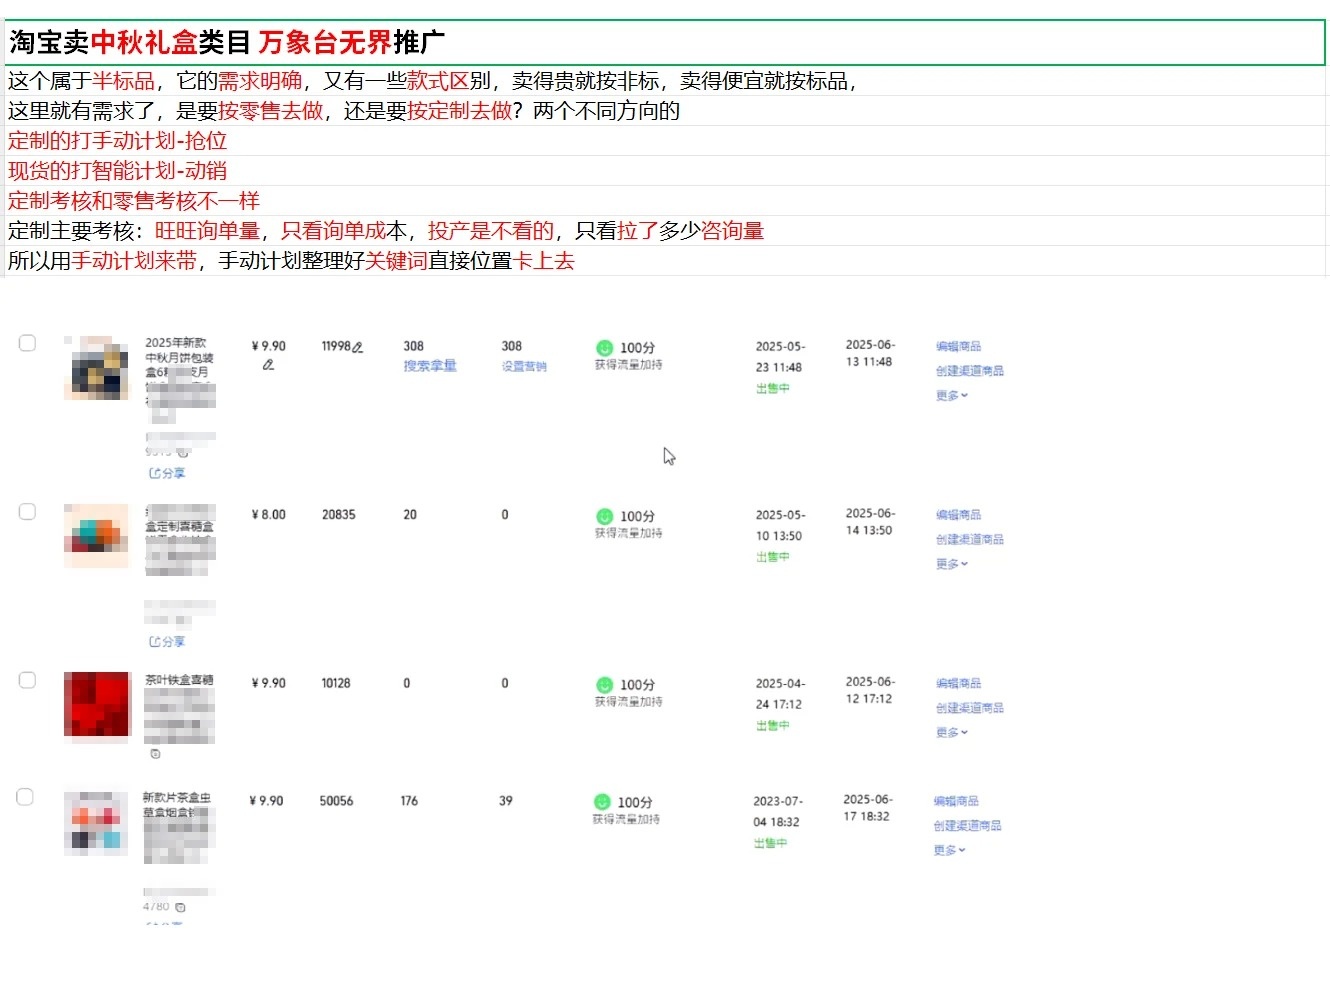
Task: Click the green smiley score icon in the 20835 row
Action: point(604,516)
